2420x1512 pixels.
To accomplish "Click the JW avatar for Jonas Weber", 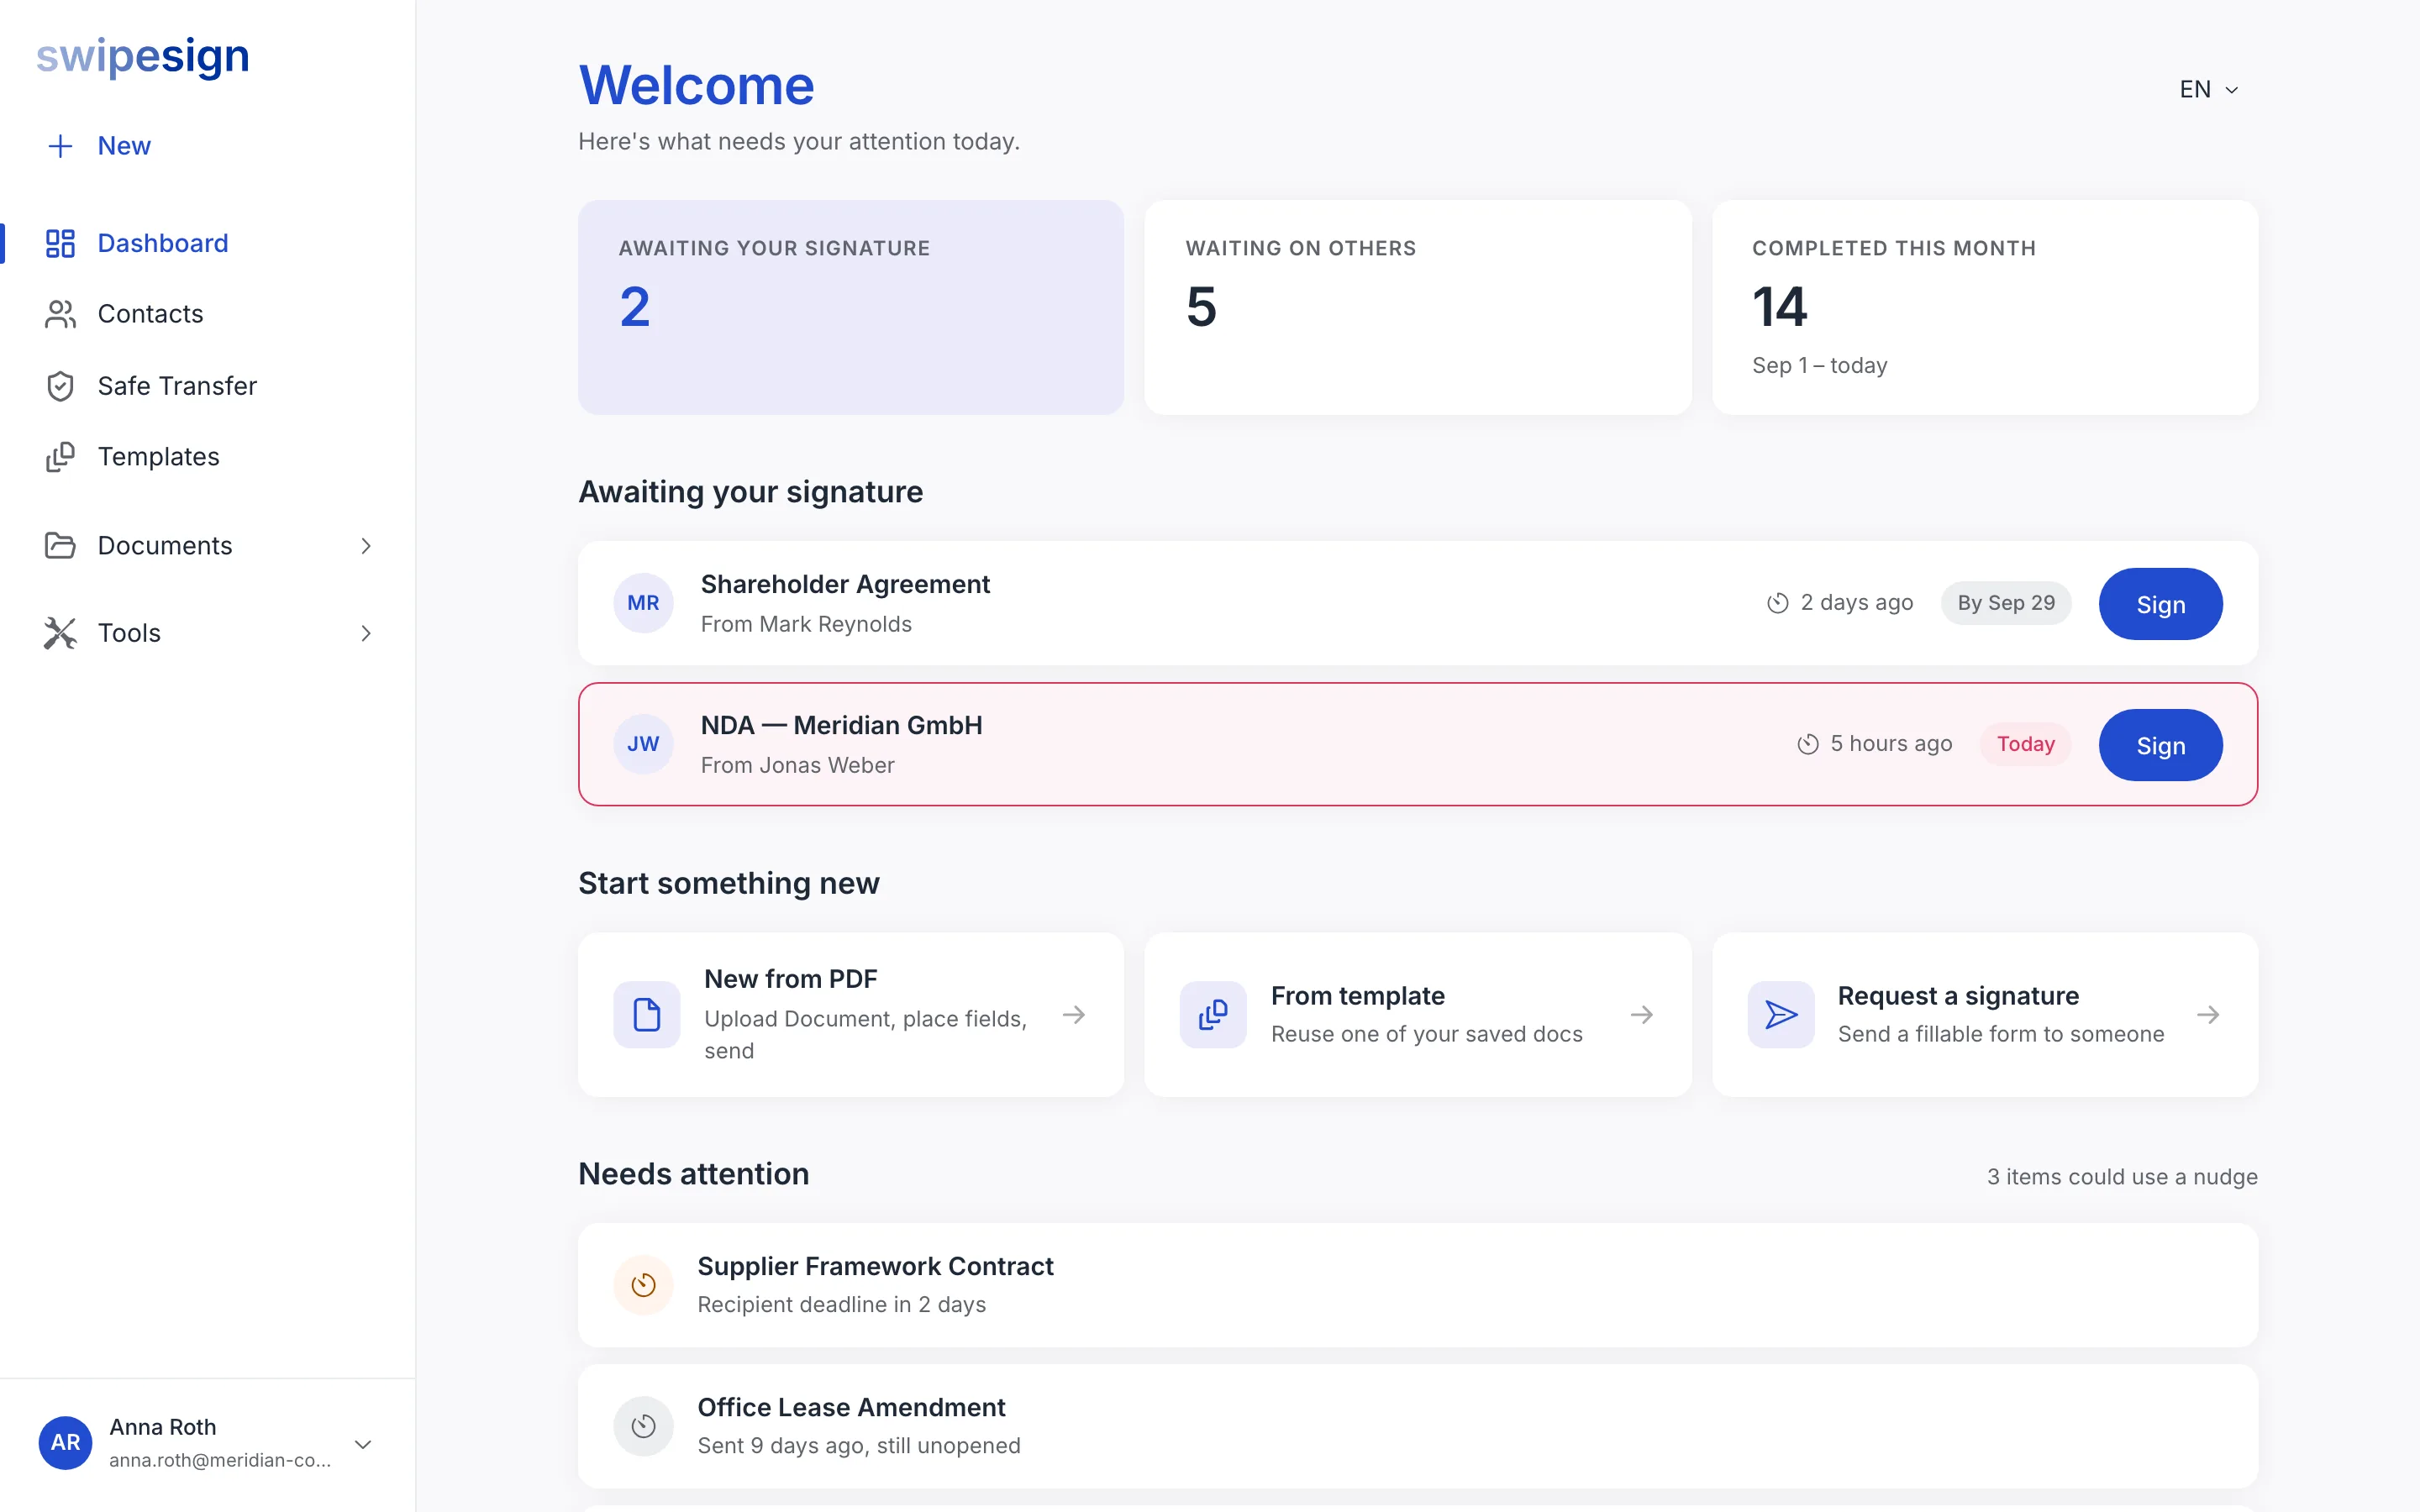I will click(x=643, y=744).
